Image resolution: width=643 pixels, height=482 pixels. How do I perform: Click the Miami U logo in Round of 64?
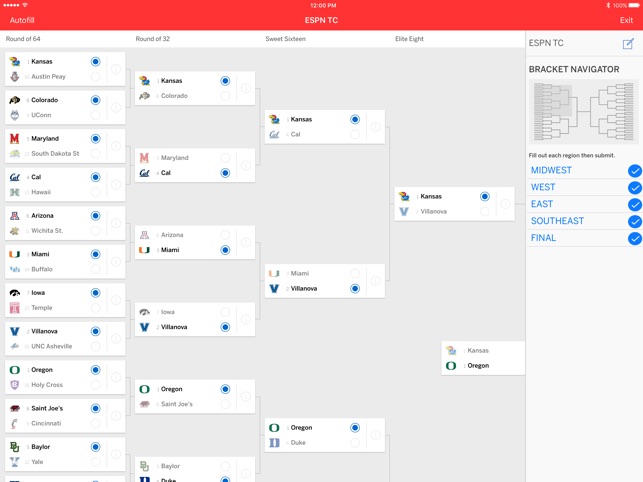[15, 254]
